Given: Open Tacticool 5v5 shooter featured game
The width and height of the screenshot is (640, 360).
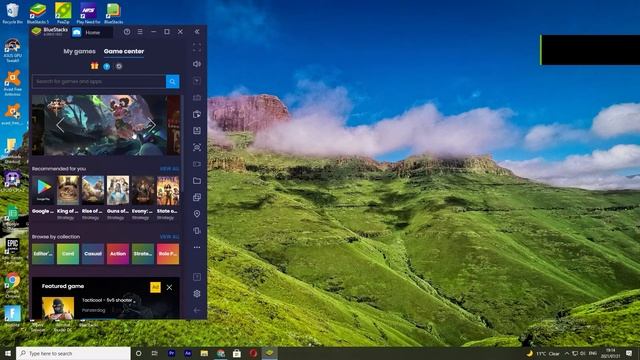Looking at the screenshot, I should [x=107, y=300].
